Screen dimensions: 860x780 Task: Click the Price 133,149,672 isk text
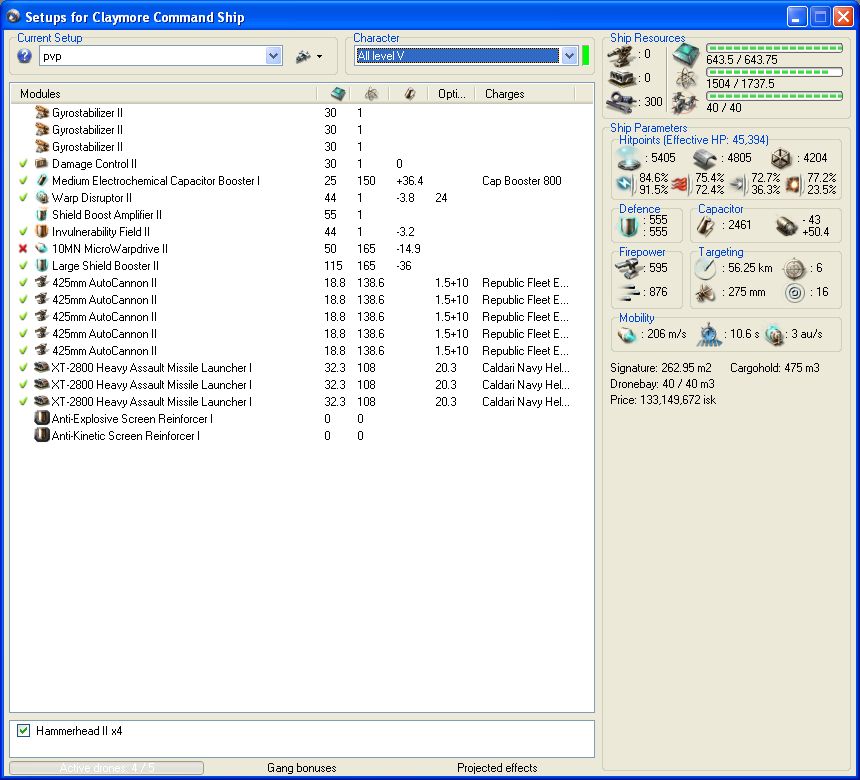tap(663, 400)
